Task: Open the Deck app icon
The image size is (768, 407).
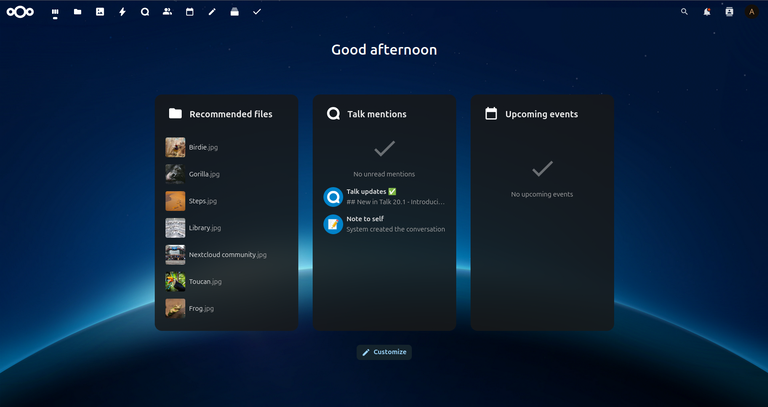Action: tap(234, 12)
